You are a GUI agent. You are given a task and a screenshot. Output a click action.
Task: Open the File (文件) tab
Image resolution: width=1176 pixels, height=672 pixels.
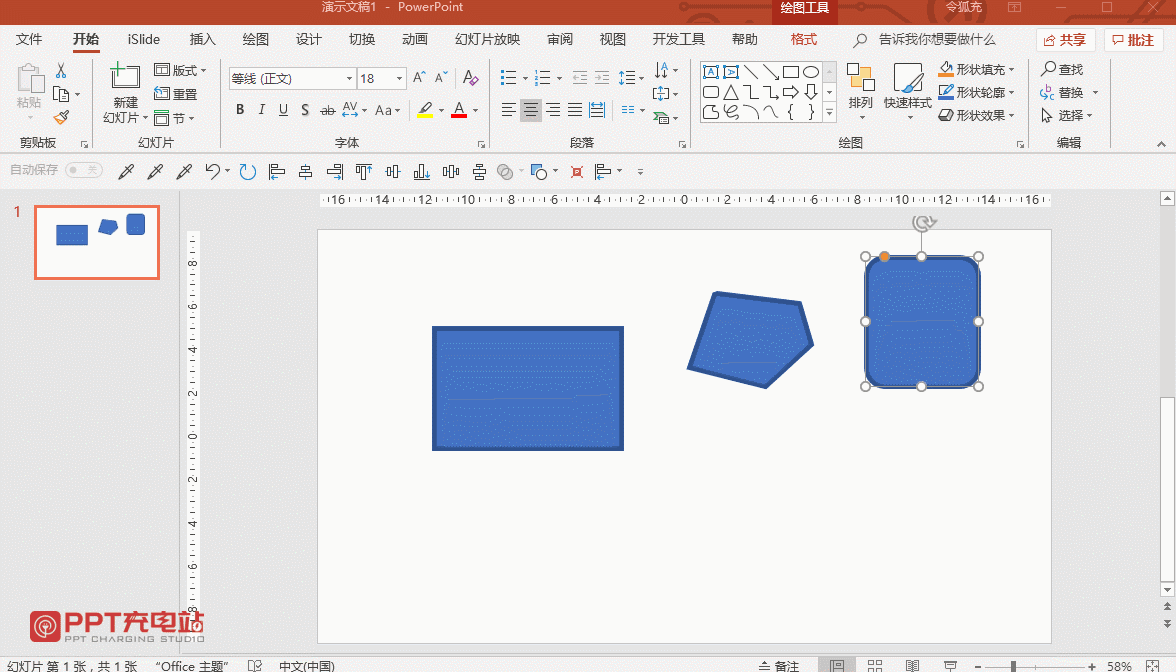[29, 39]
